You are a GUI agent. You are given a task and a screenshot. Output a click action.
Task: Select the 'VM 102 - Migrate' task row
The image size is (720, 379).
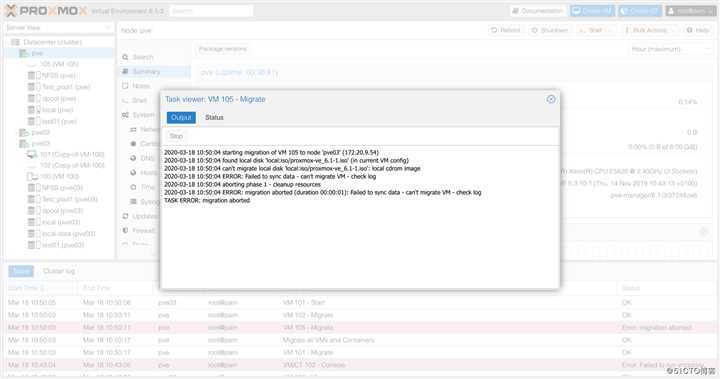(360, 315)
